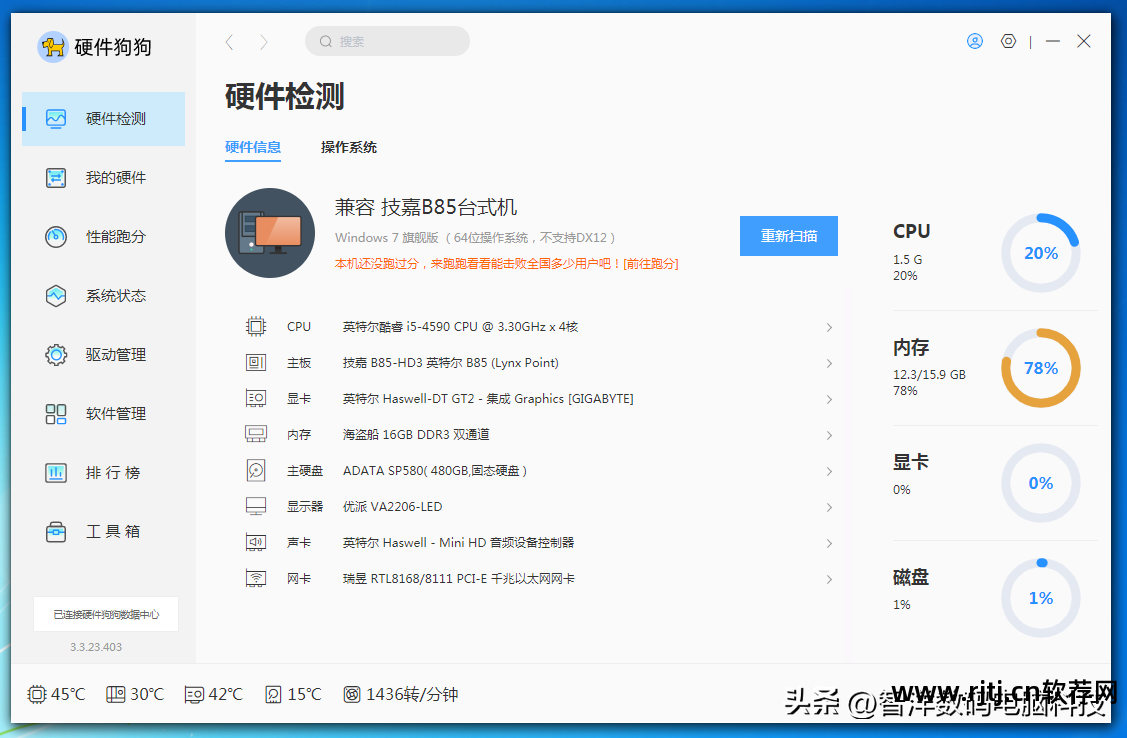Expand the 声卡 Haswell audio row chevron
The height and width of the screenshot is (738, 1127).
(829, 543)
